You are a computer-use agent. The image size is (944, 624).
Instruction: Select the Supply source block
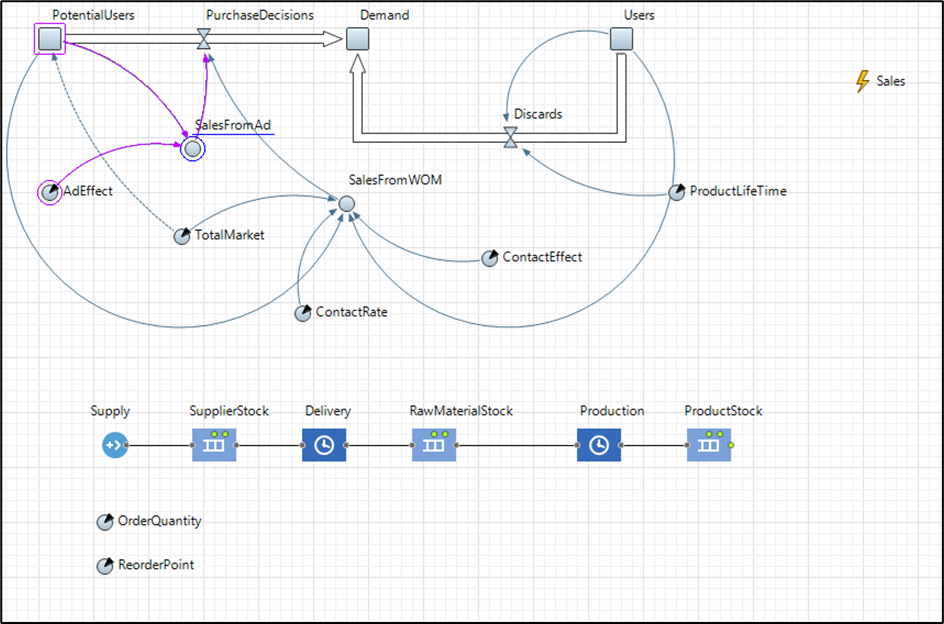point(115,444)
